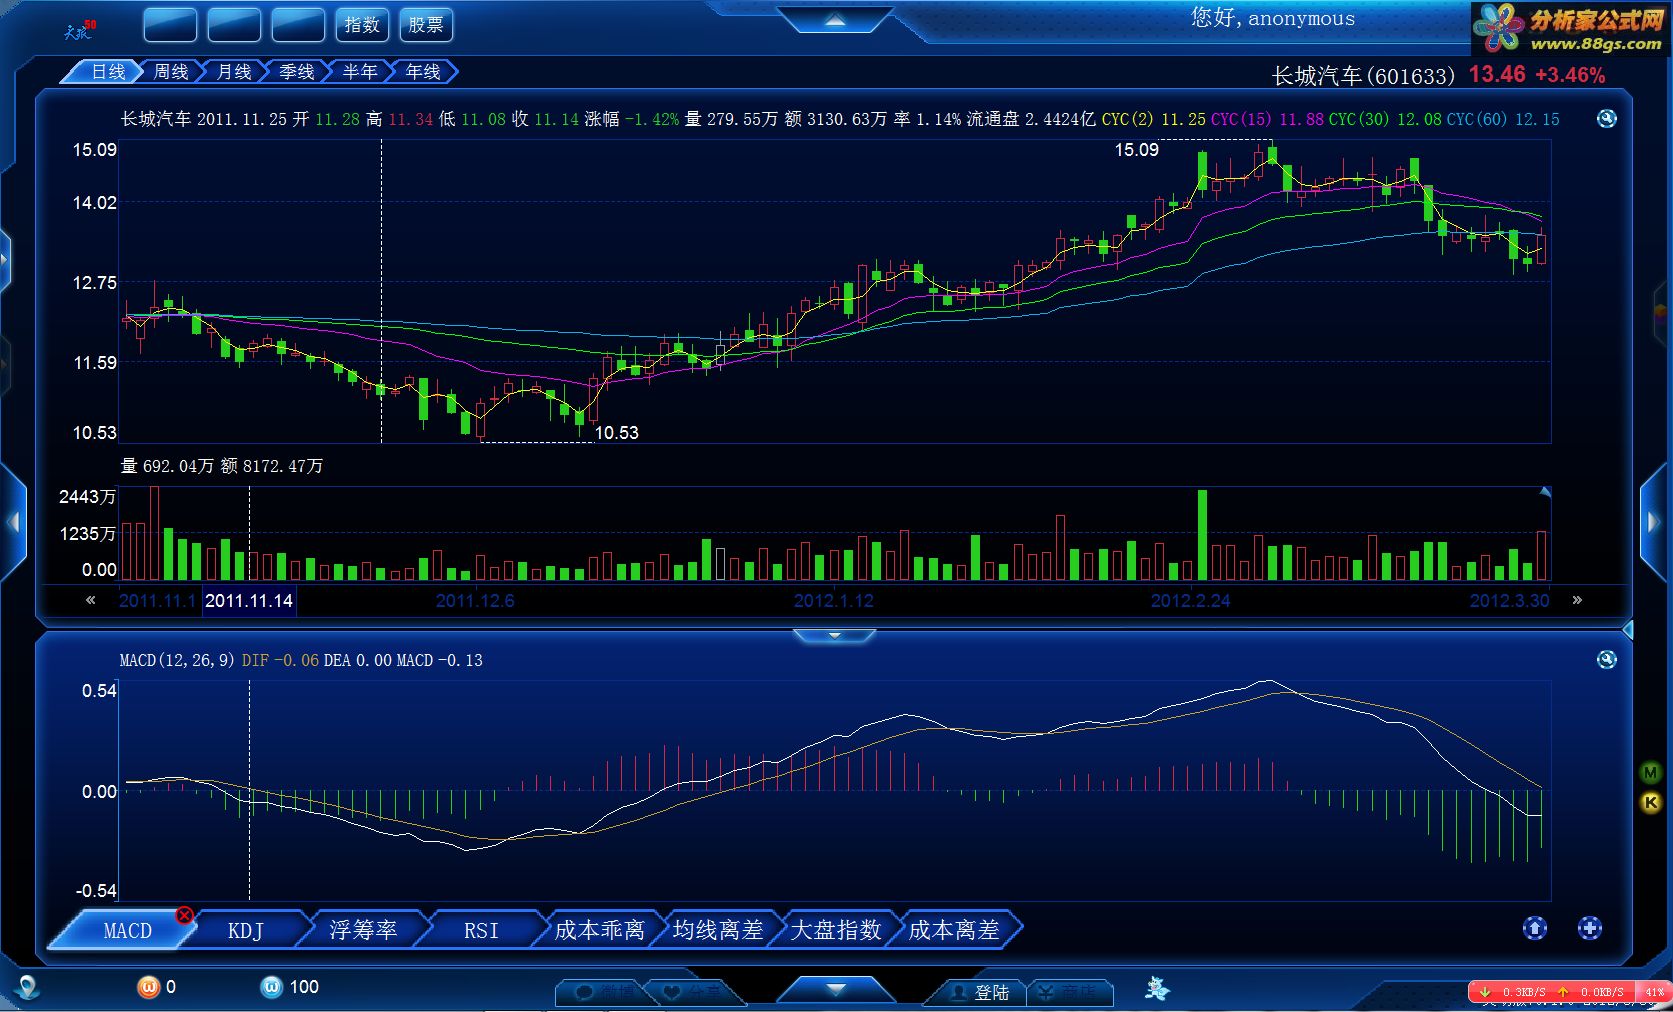This screenshot has height=1012, width=1673.
Task: Select the 成本乖离 indicator tab
Action: pyautogui.click(x=599, y=930)
